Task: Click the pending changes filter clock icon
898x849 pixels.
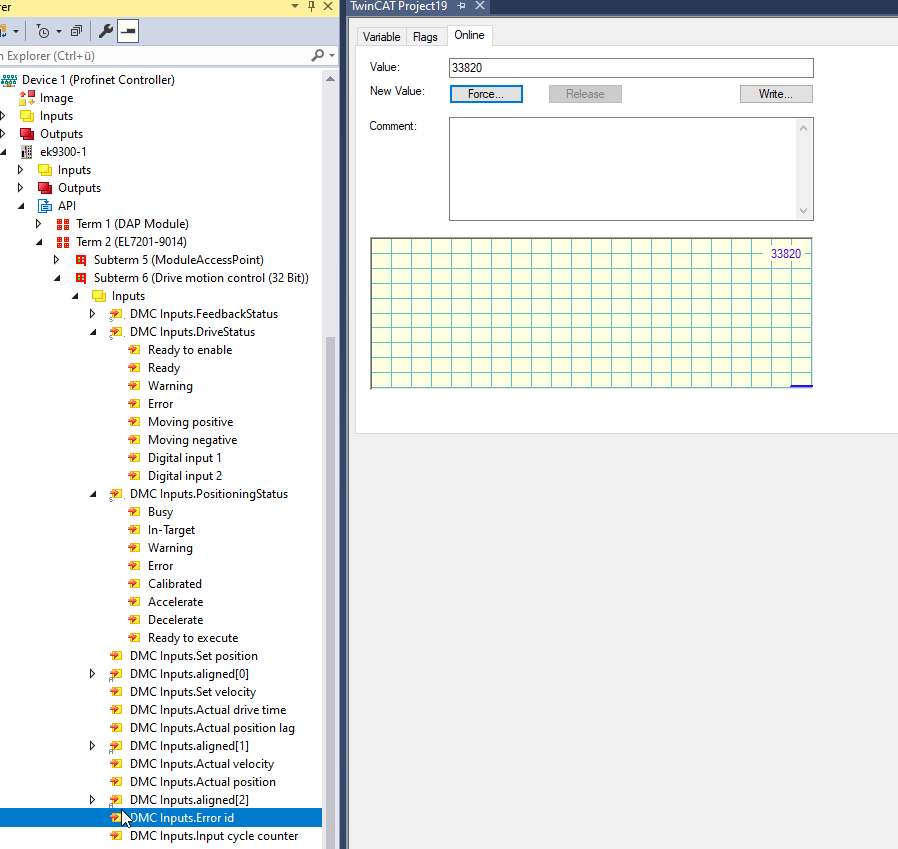Action: click(43, 32)
